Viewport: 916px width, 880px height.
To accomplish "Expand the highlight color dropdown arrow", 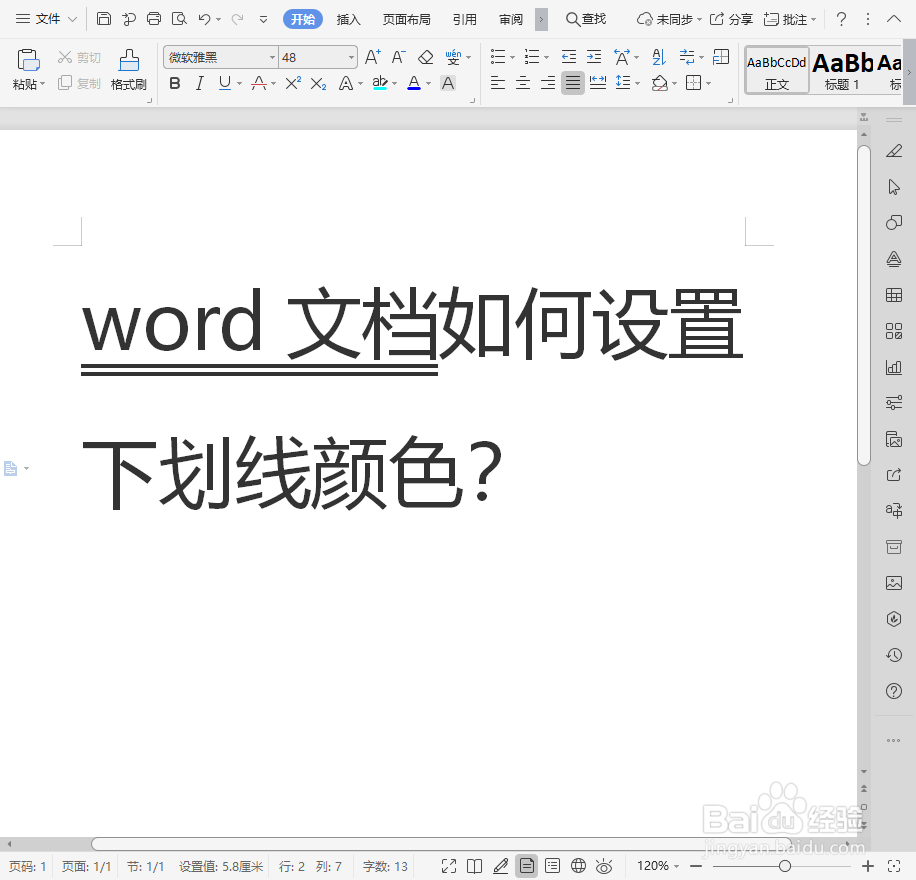I will (x=395, y=84).
